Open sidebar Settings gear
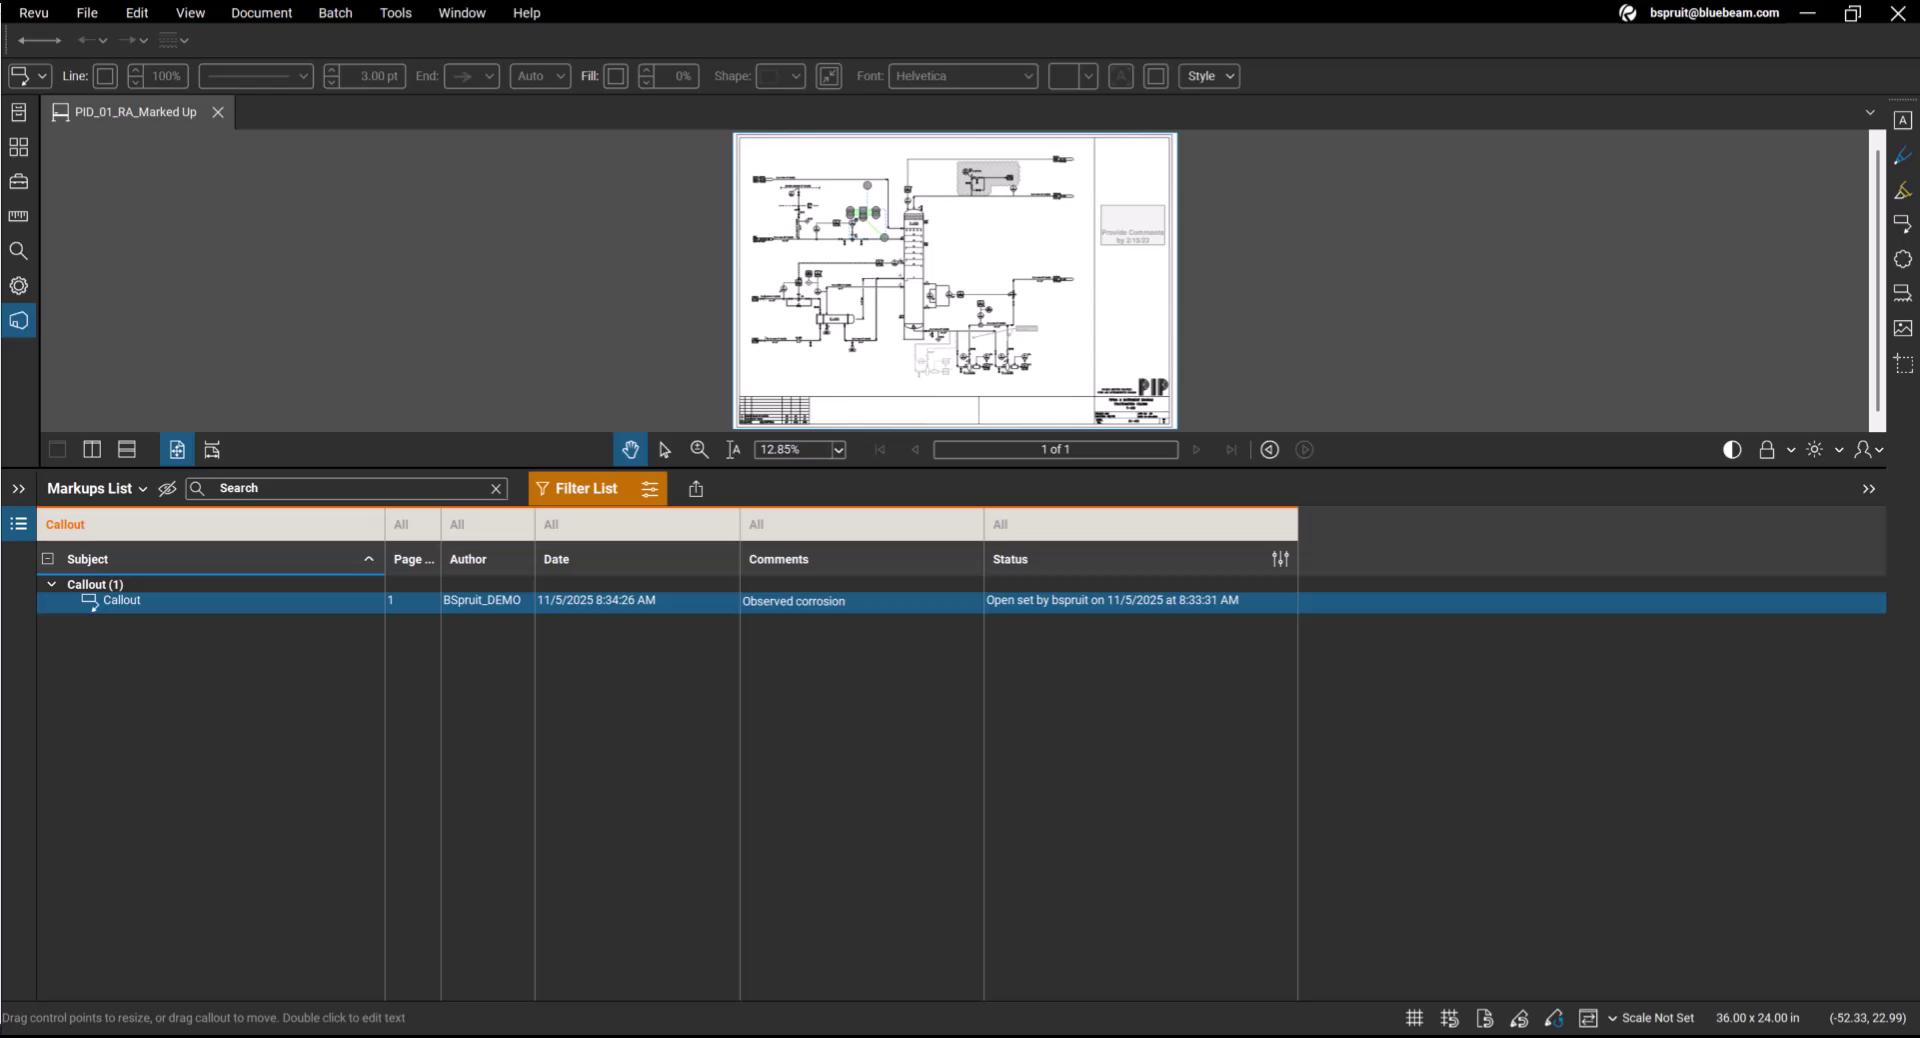The height and width of the screenshot is (1038, 1920). [19, 286]
